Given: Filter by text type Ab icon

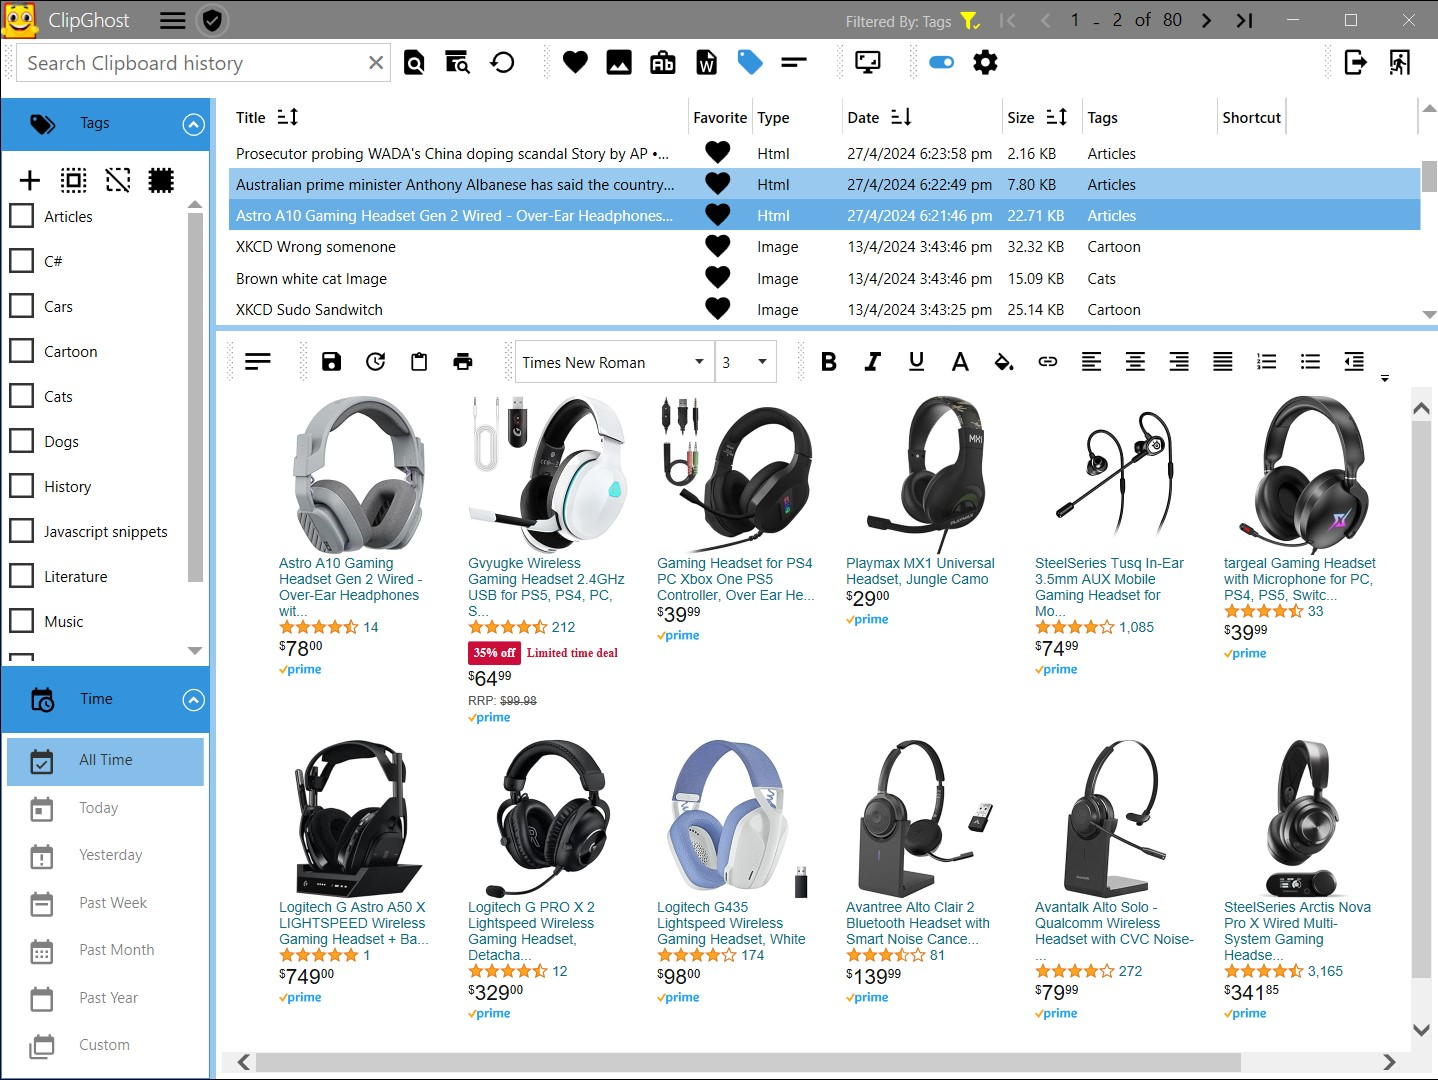Looking at the screenshot, I should click(x=663, y=63).
